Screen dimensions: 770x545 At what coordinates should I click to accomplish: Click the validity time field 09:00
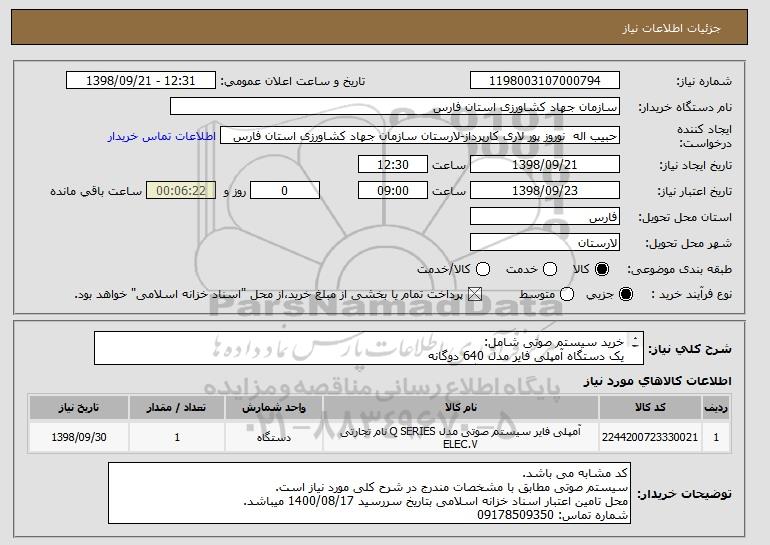coord(393,191)
